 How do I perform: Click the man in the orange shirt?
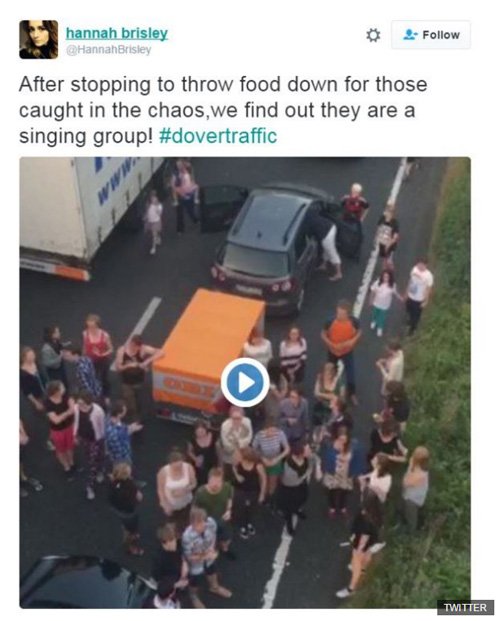pos(341,341)
